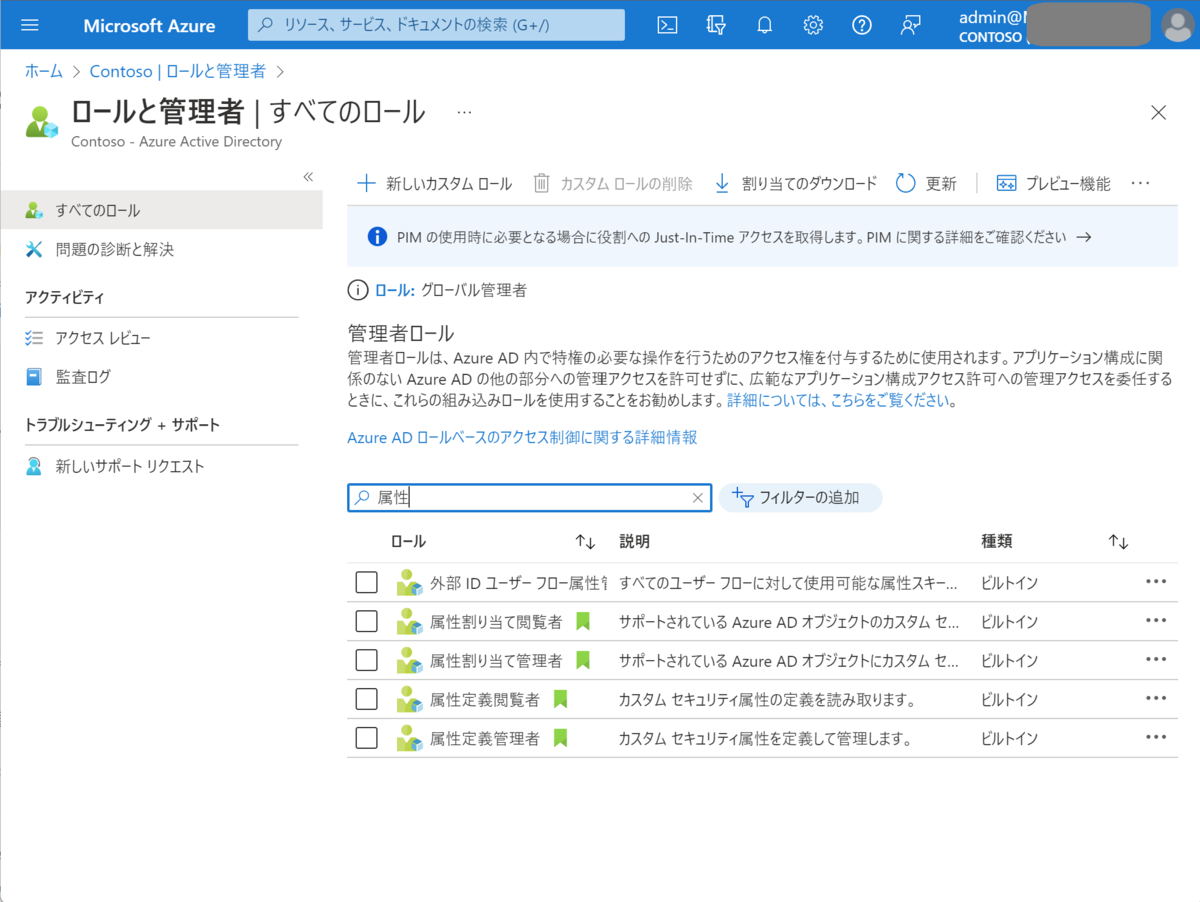Click the bookmark icon on 属性定義閲覧者

[x=560, y=699]
